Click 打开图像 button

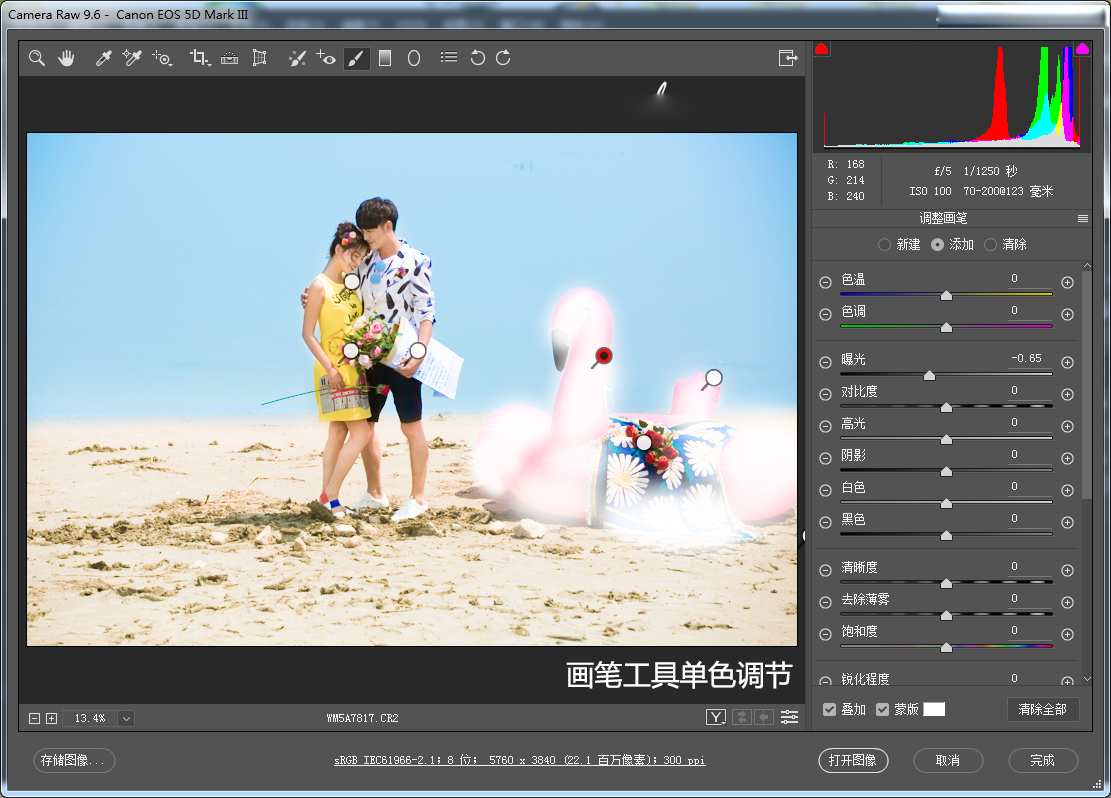pos(853,760)
